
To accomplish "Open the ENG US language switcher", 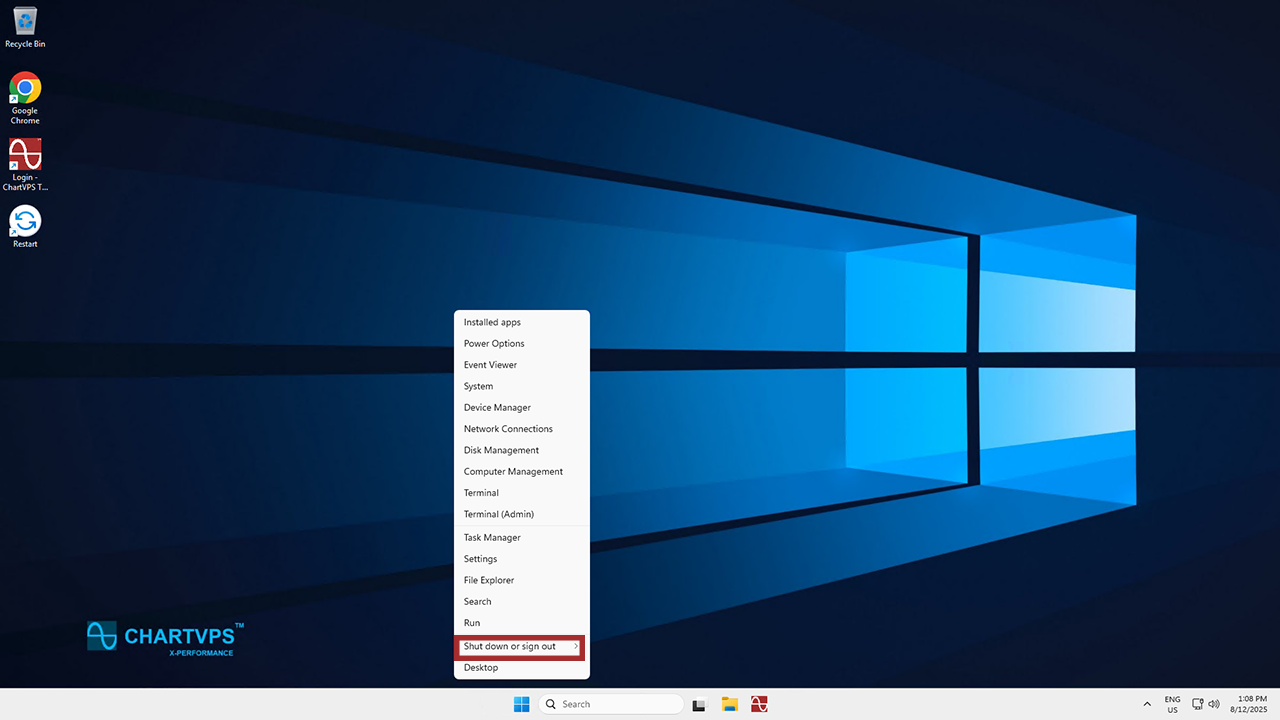I will pyautogui.click(x=1172, y=704).
